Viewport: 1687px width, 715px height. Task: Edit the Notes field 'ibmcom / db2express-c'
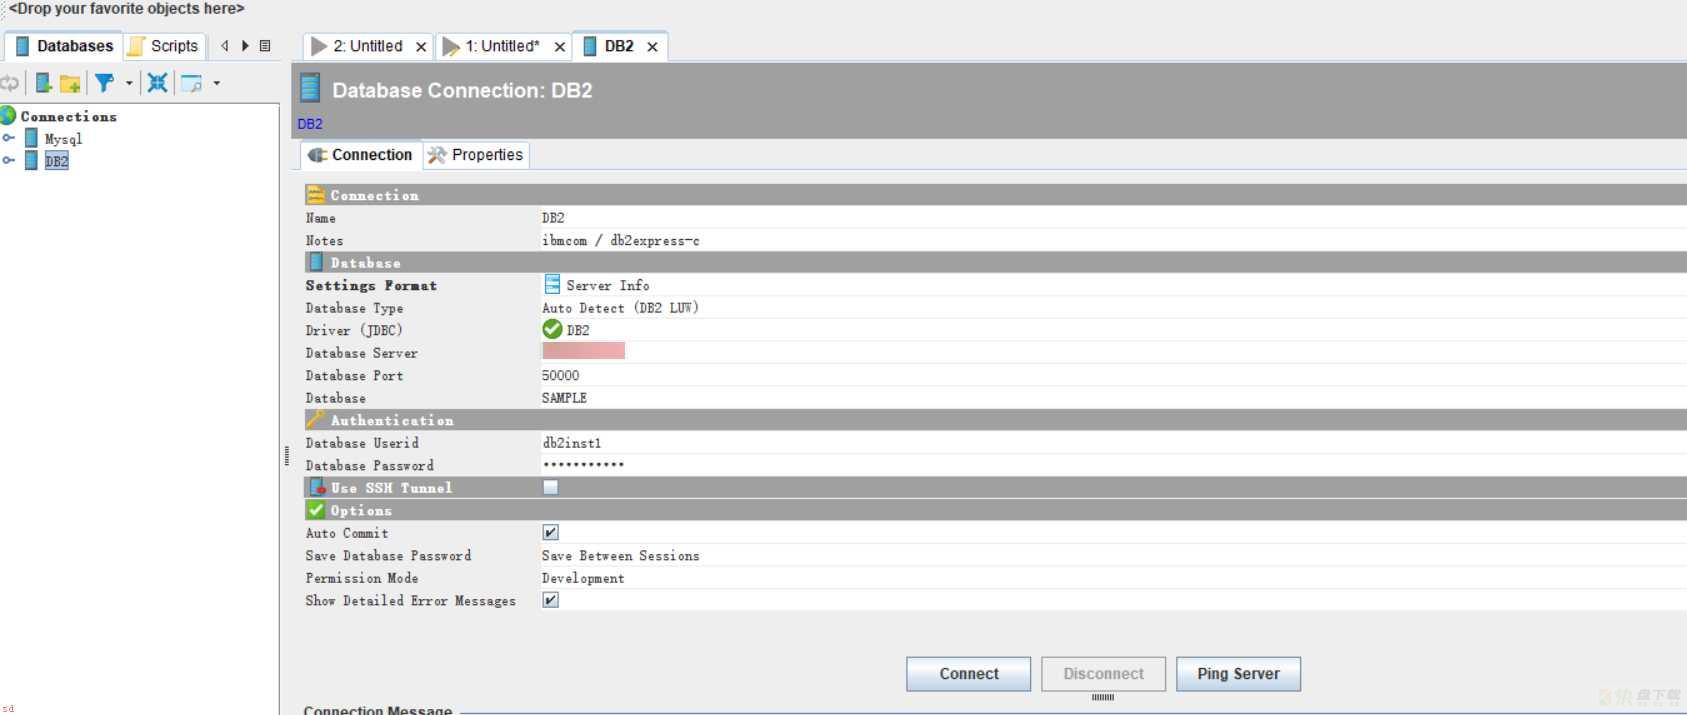[x=1113, y=240]
